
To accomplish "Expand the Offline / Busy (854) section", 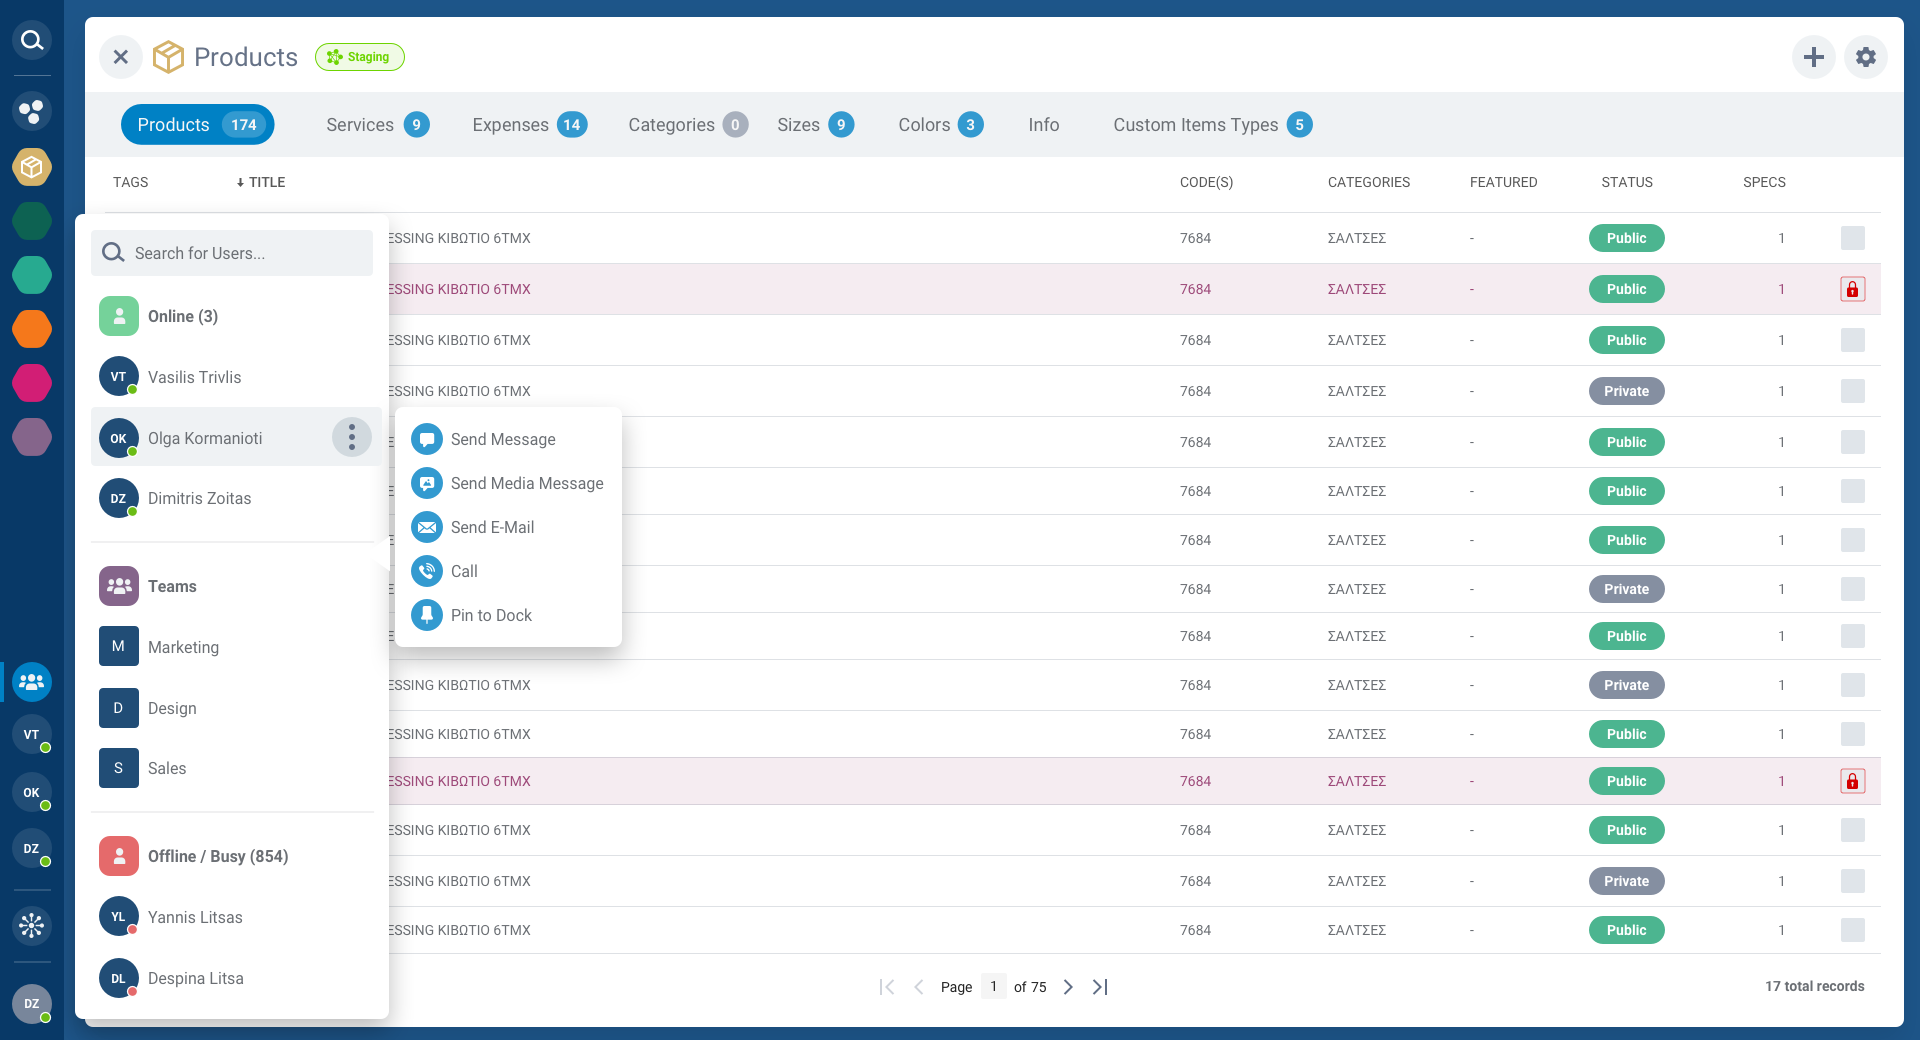I will (x=216, y=856).
